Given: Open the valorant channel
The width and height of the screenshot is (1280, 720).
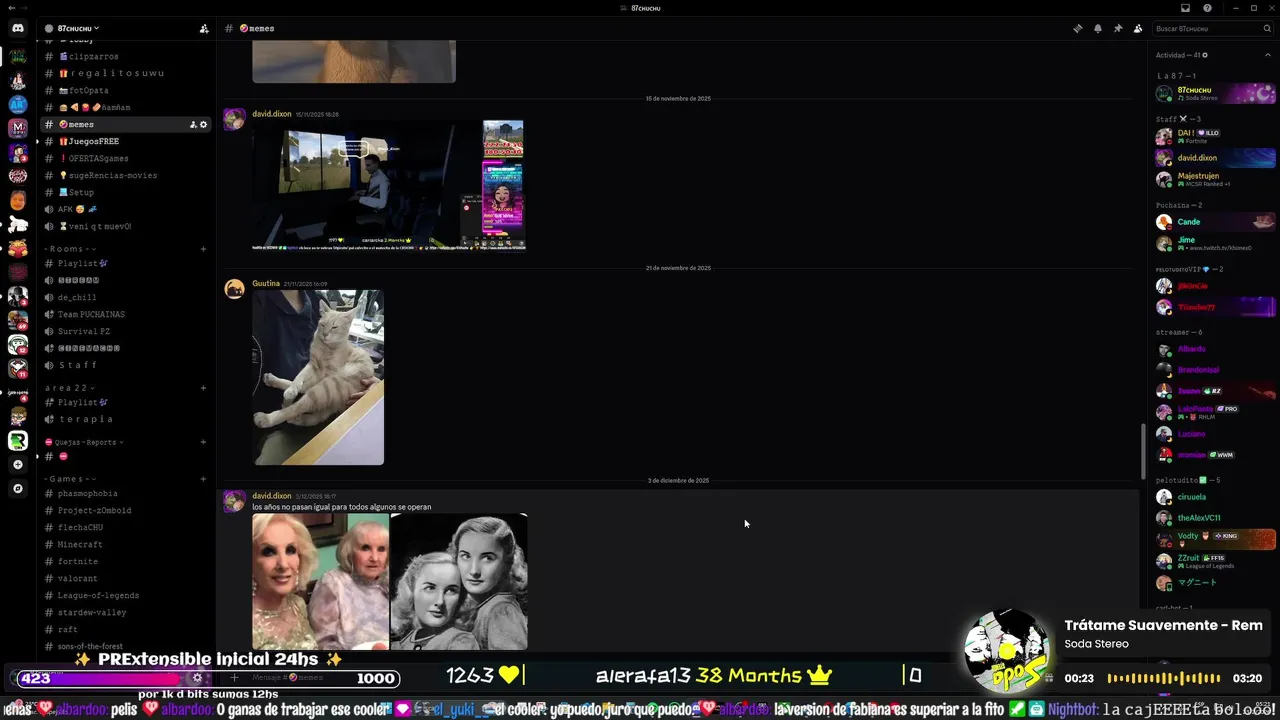Looking at the screenshot, I should point(126,578).
